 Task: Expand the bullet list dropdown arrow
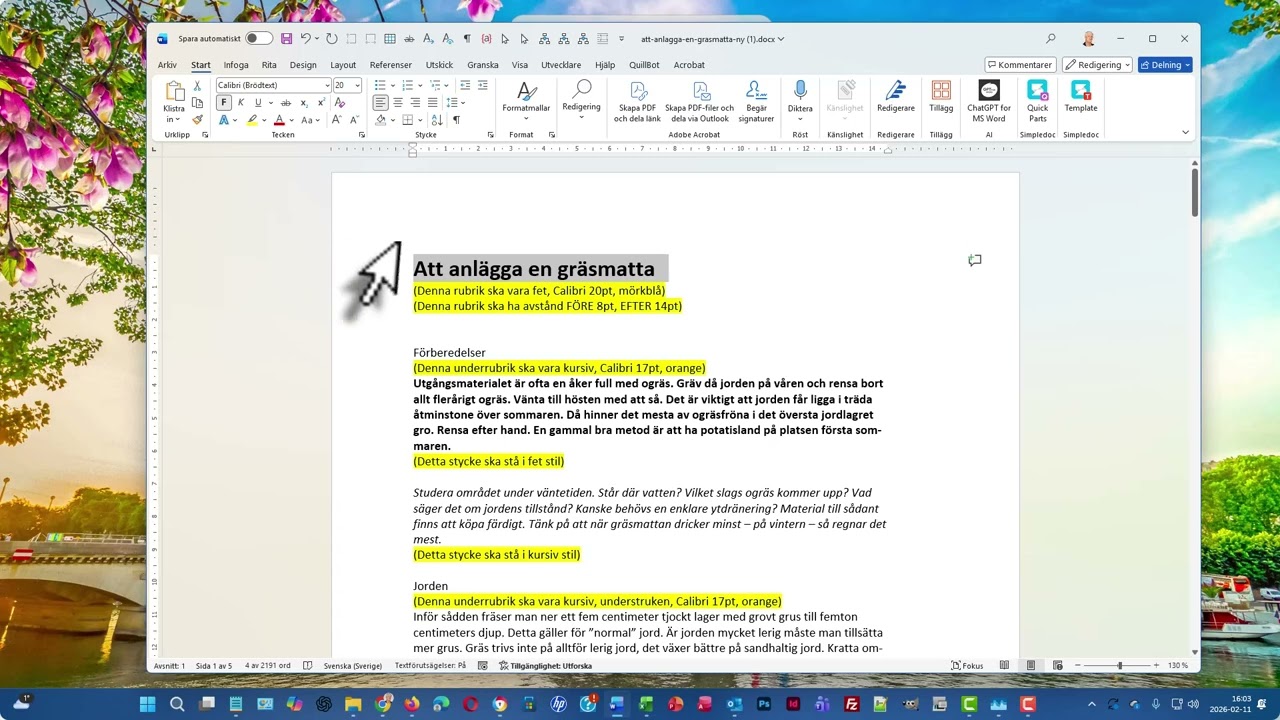coord(393,85)
